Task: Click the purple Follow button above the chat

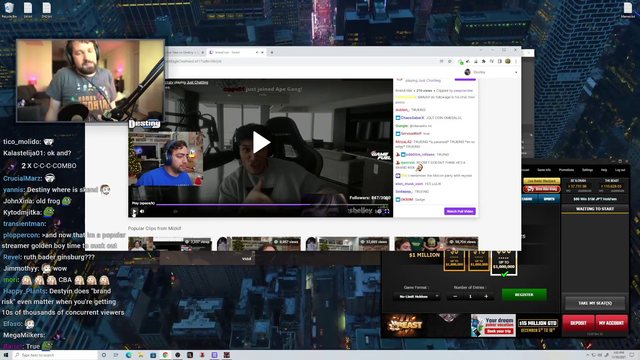Action: tap(465, 79)
